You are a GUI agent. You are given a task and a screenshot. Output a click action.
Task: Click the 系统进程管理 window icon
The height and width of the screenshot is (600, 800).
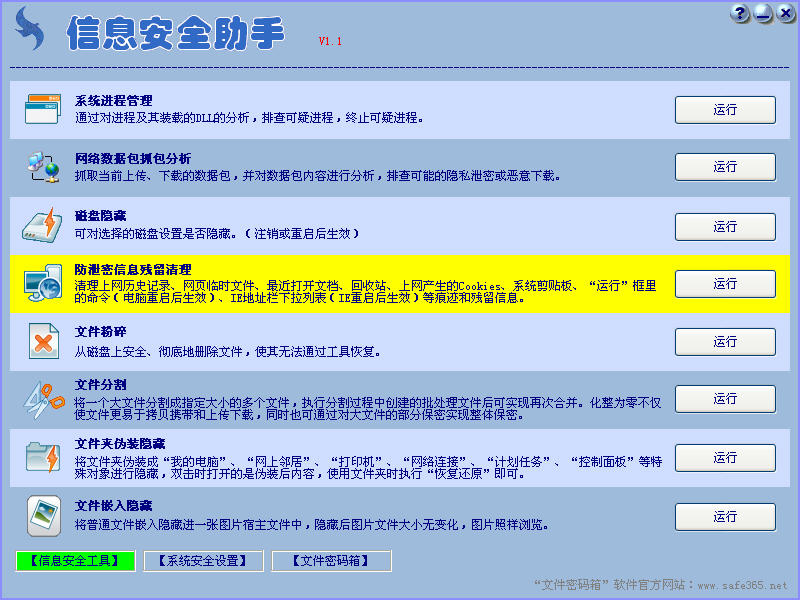point(43,109)
